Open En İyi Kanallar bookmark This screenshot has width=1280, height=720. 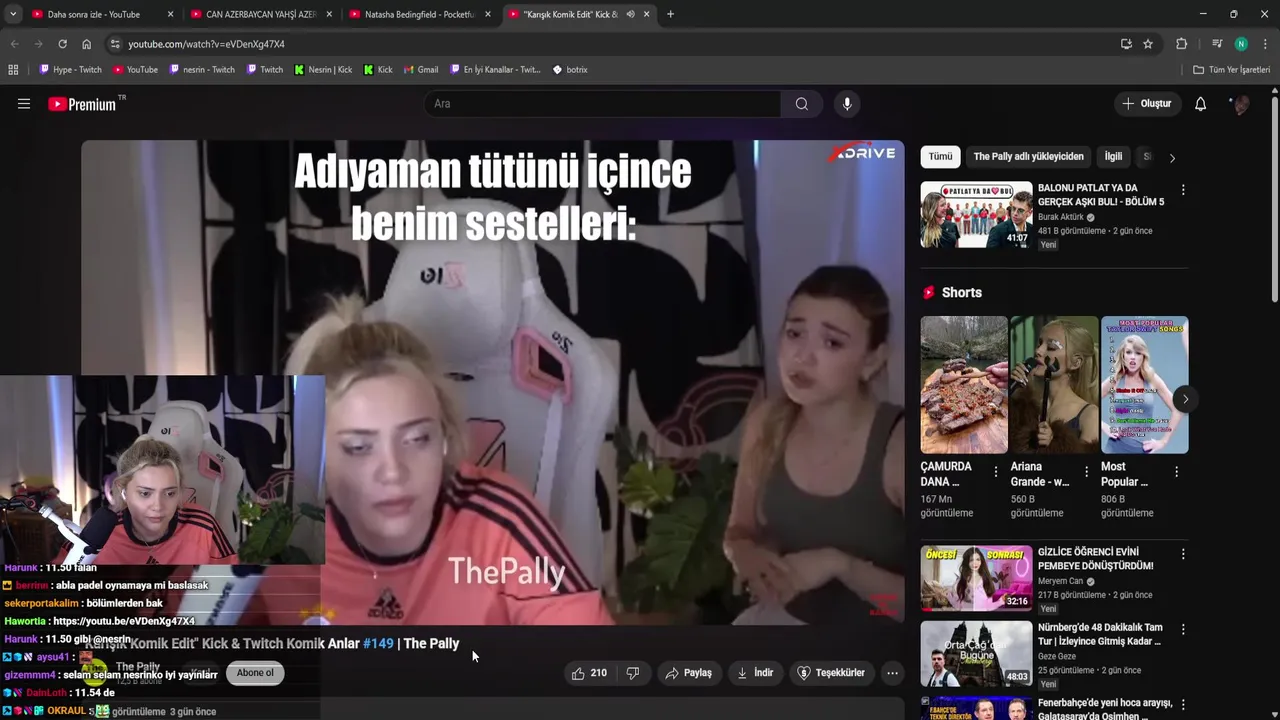495,70
